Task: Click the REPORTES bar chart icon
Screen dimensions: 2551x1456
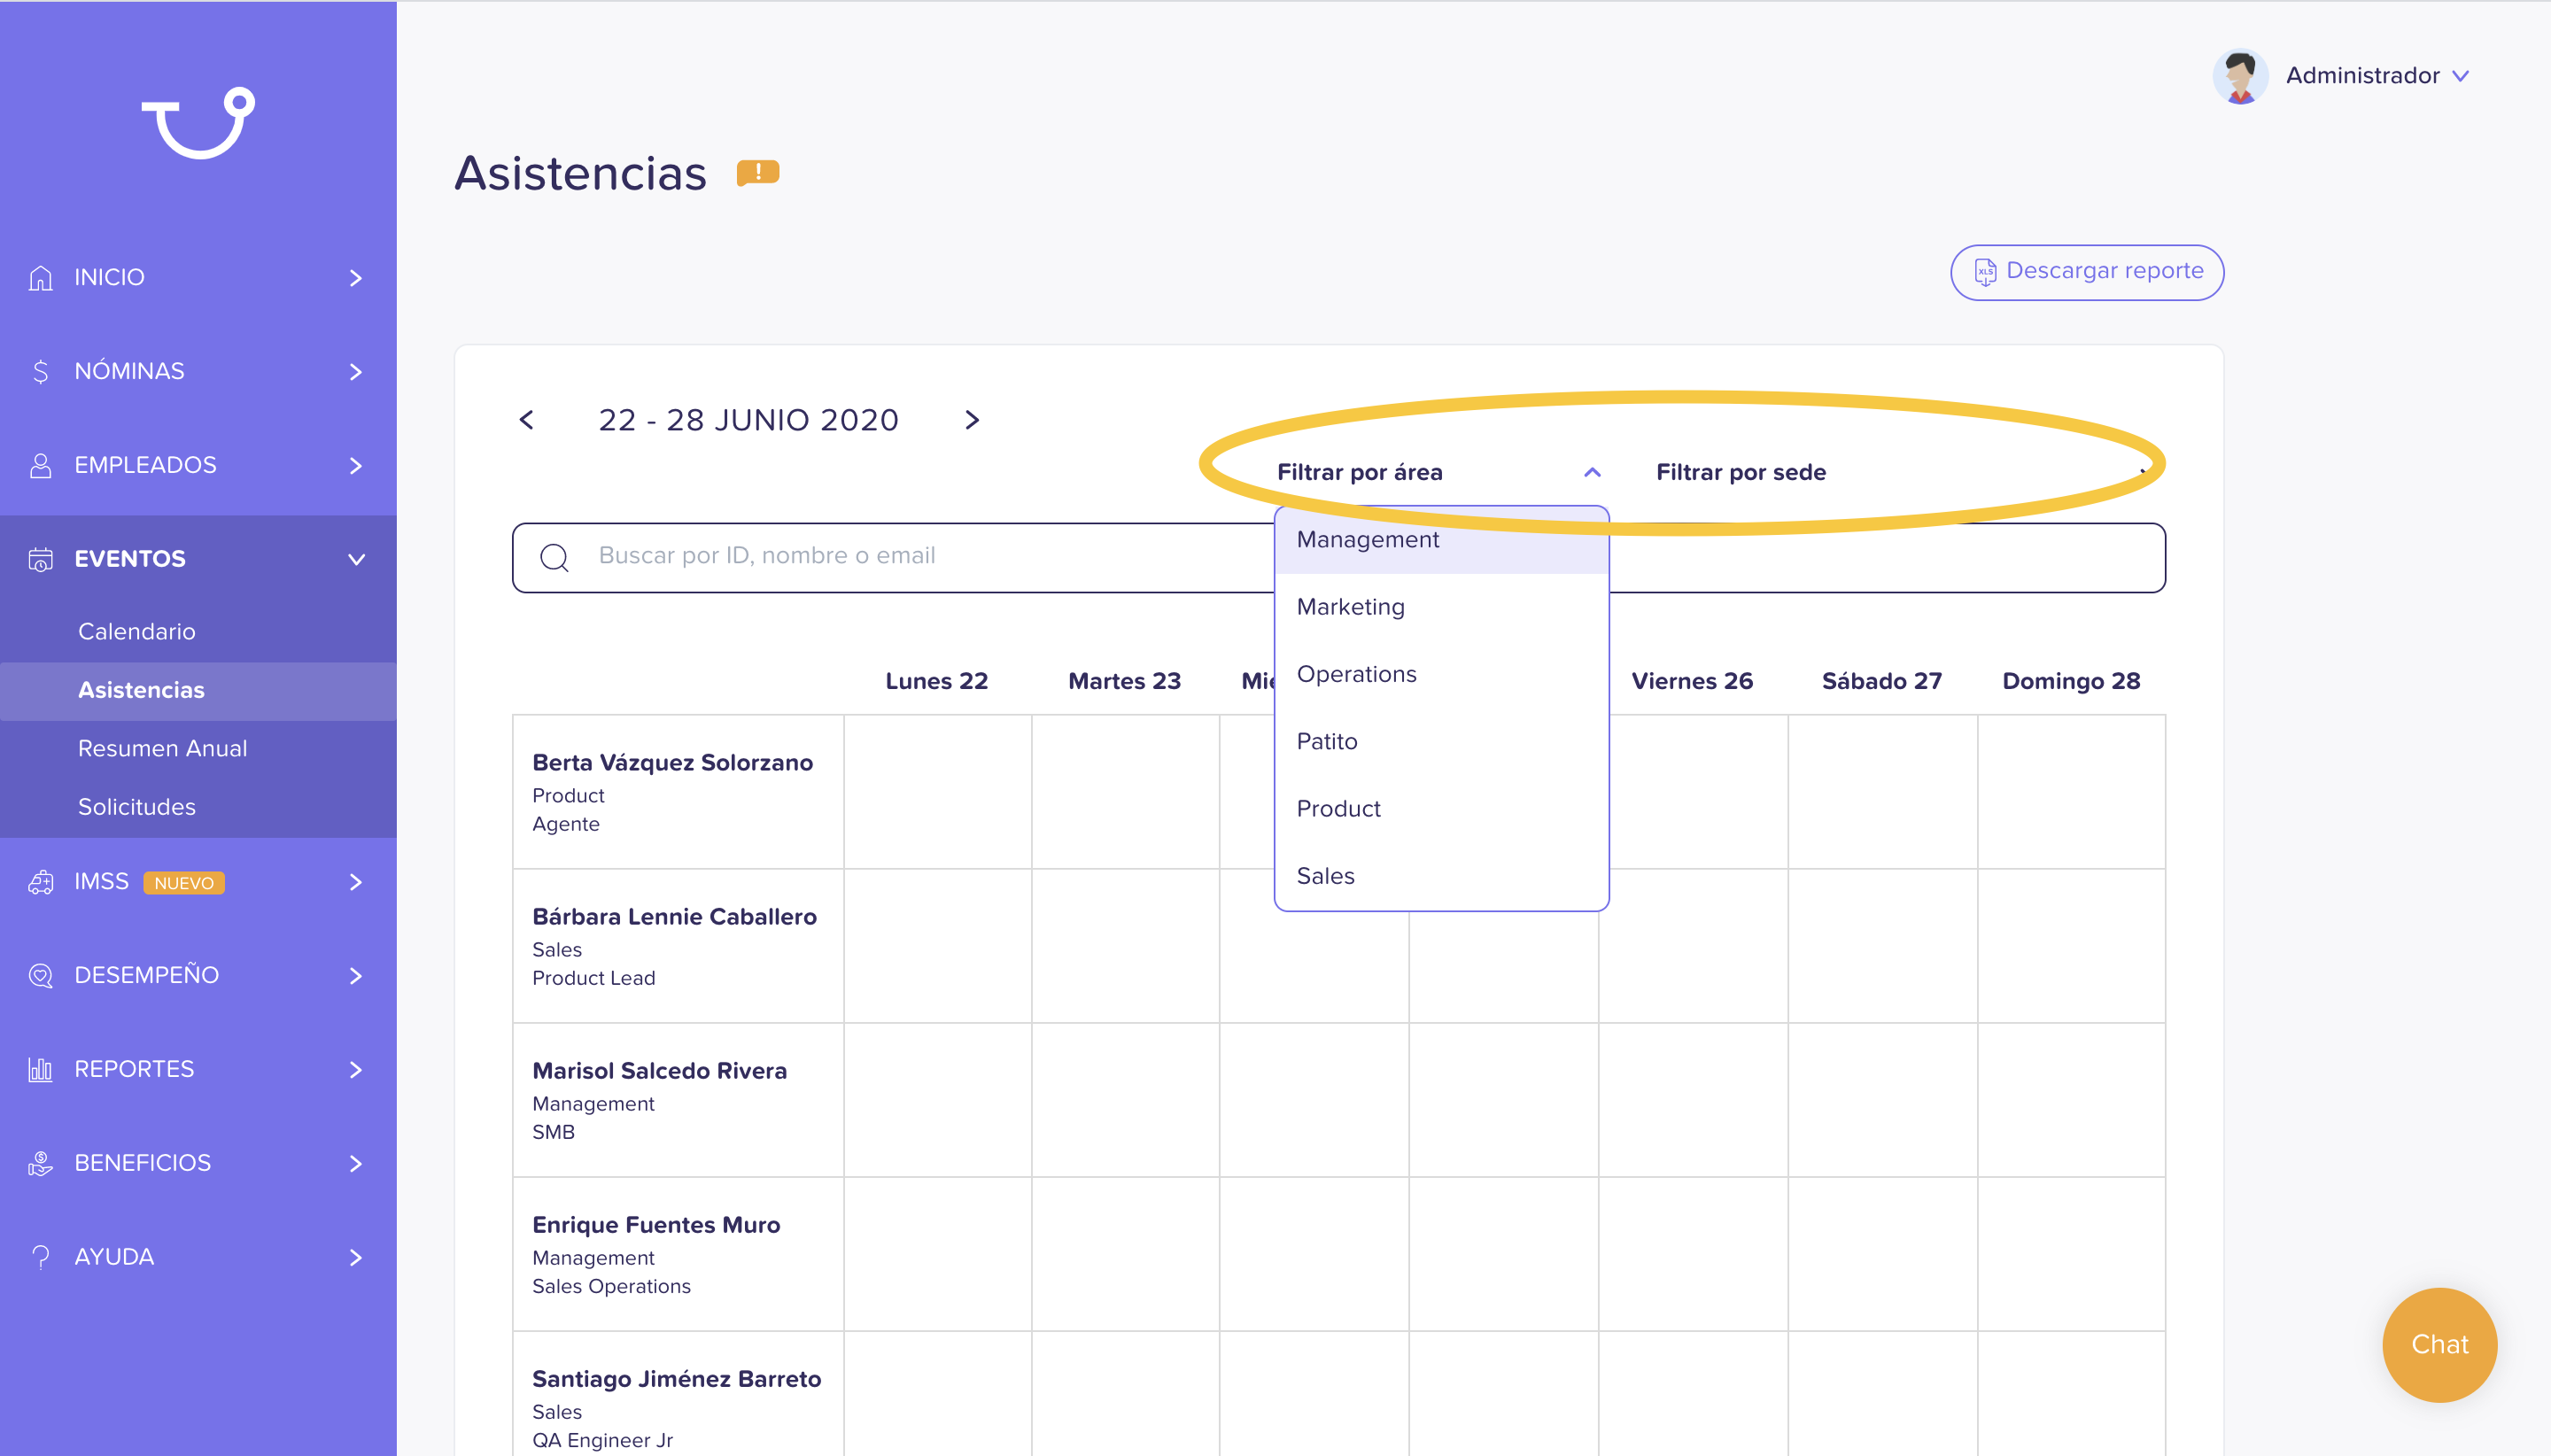Action: pyautogui.click(x=40, y=1069)
